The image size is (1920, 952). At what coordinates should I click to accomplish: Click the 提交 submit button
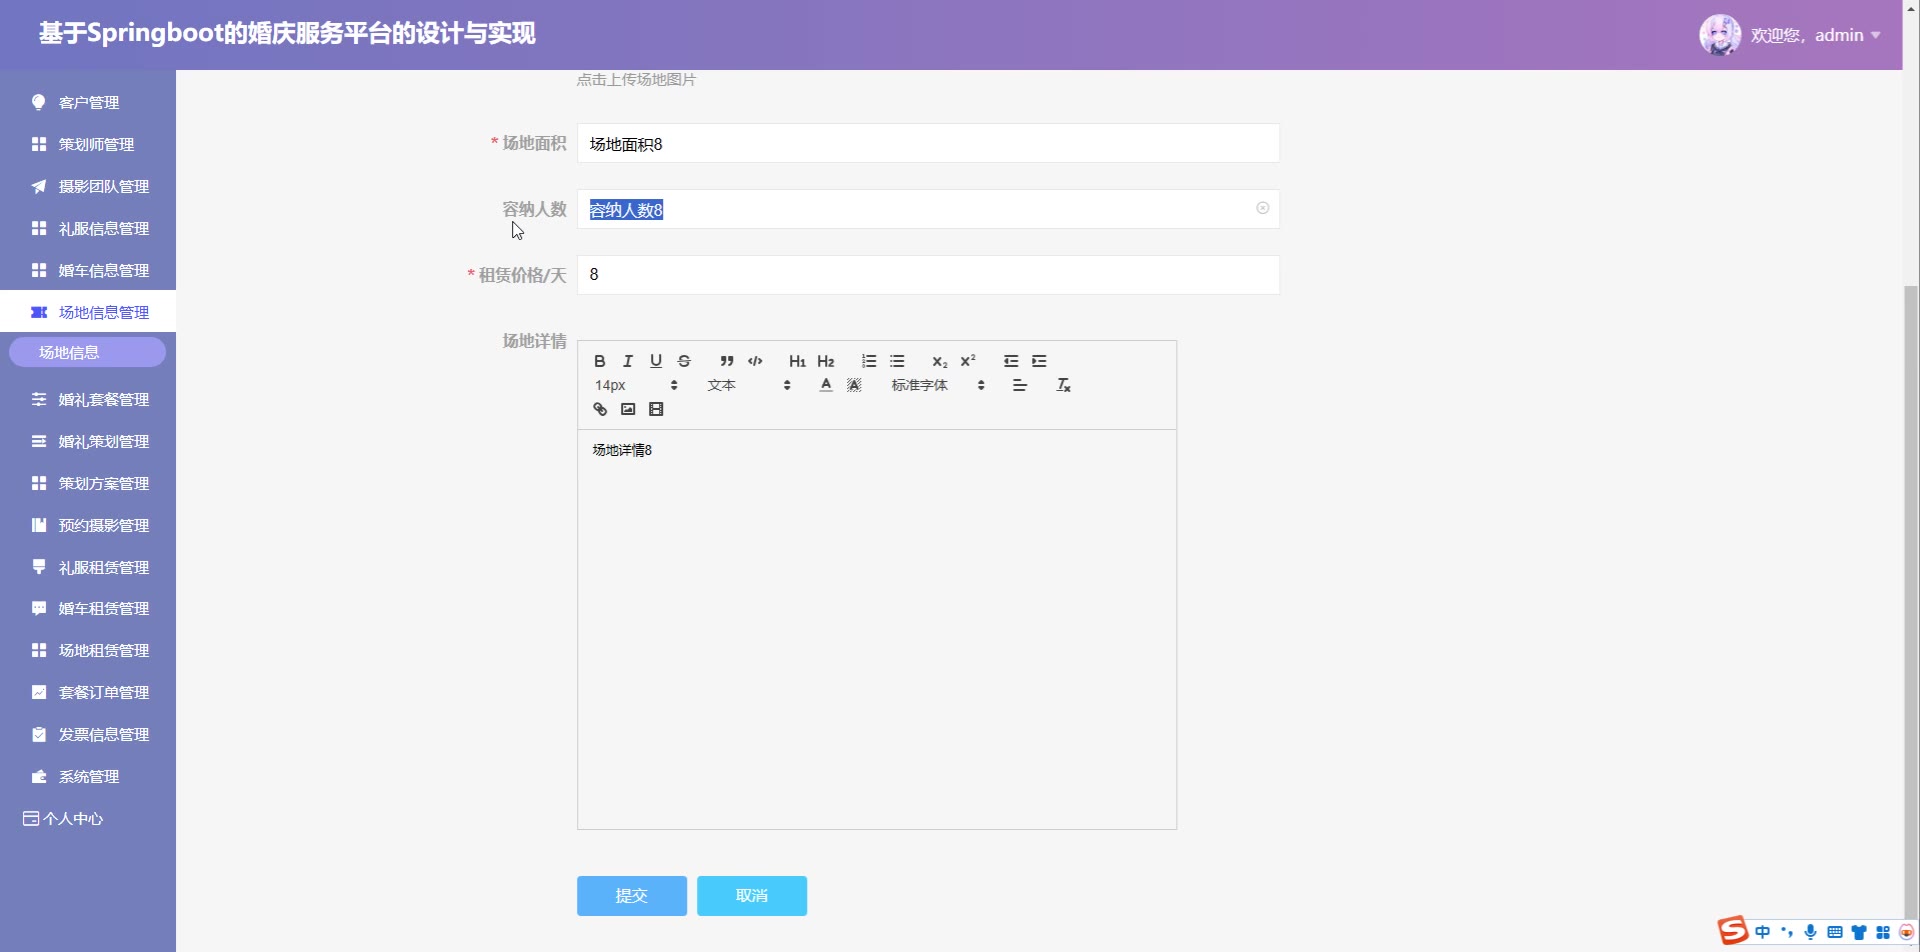coord(632,896)
